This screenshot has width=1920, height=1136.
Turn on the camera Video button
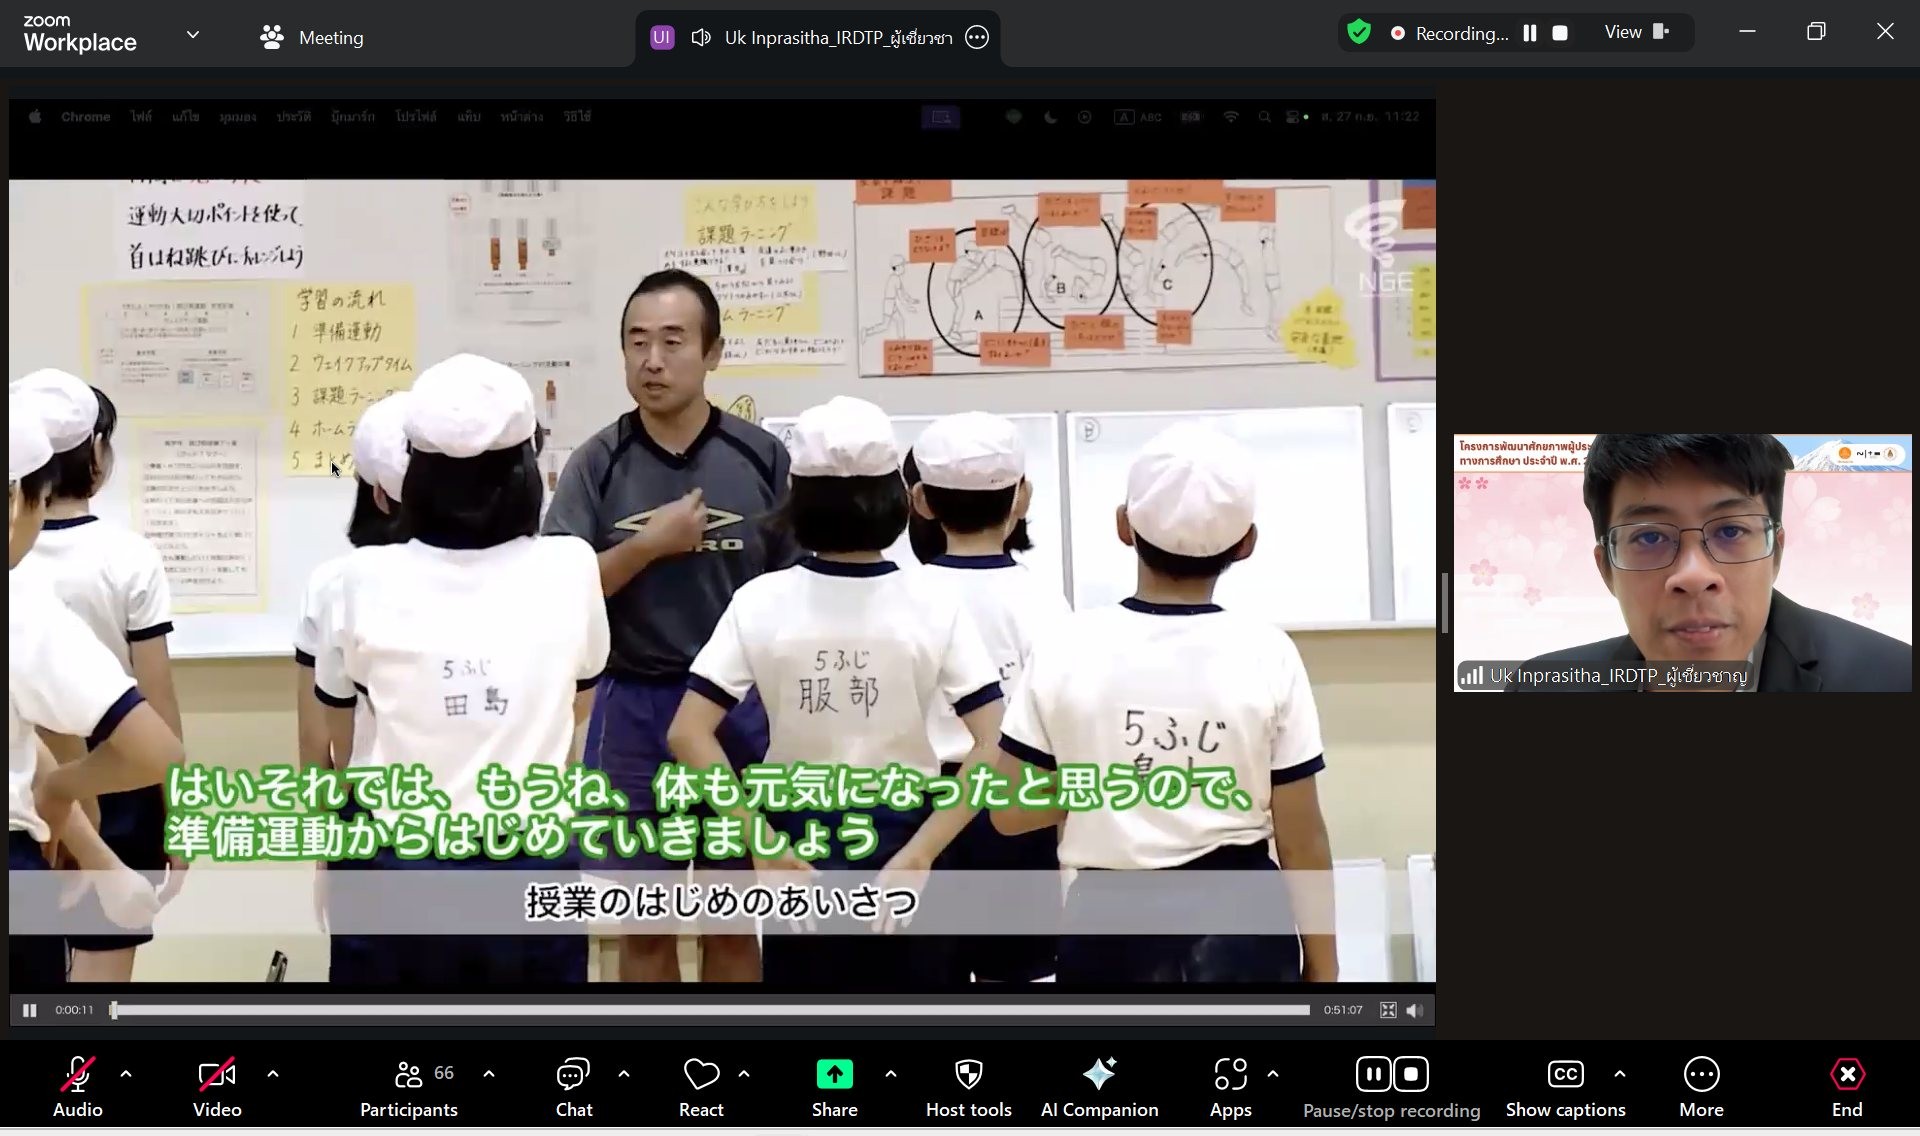pos(217,1086)
